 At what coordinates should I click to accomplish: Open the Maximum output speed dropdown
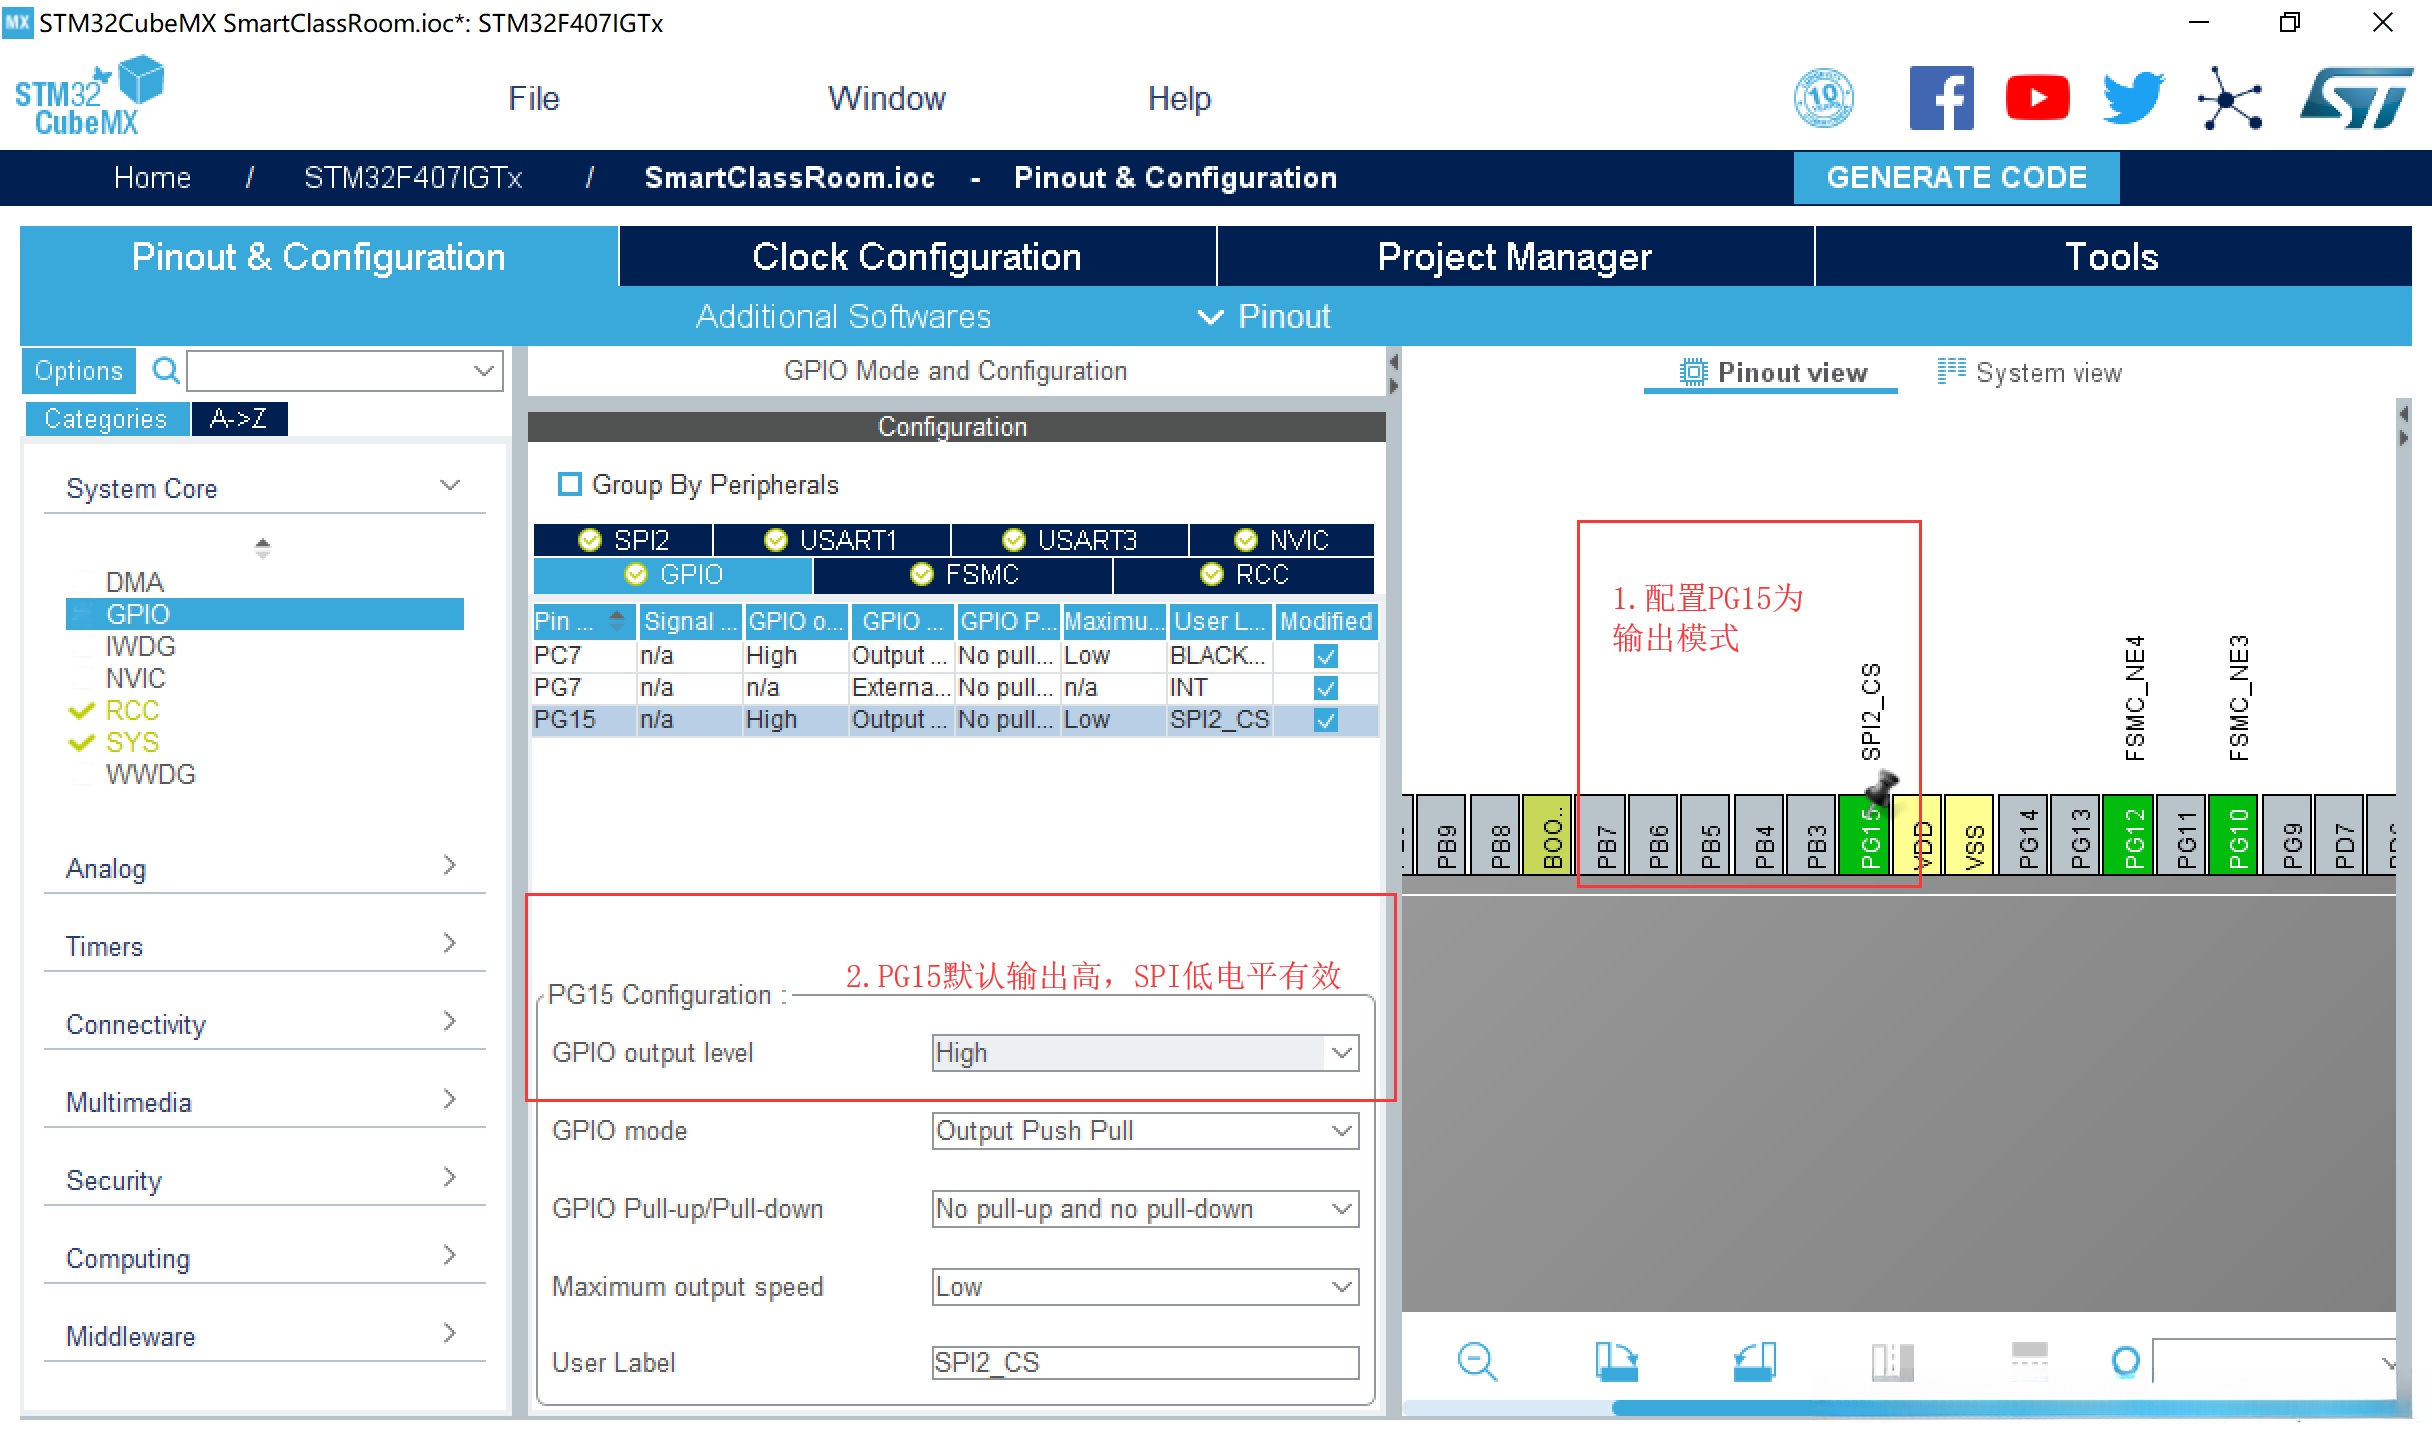point(1144,1287)
